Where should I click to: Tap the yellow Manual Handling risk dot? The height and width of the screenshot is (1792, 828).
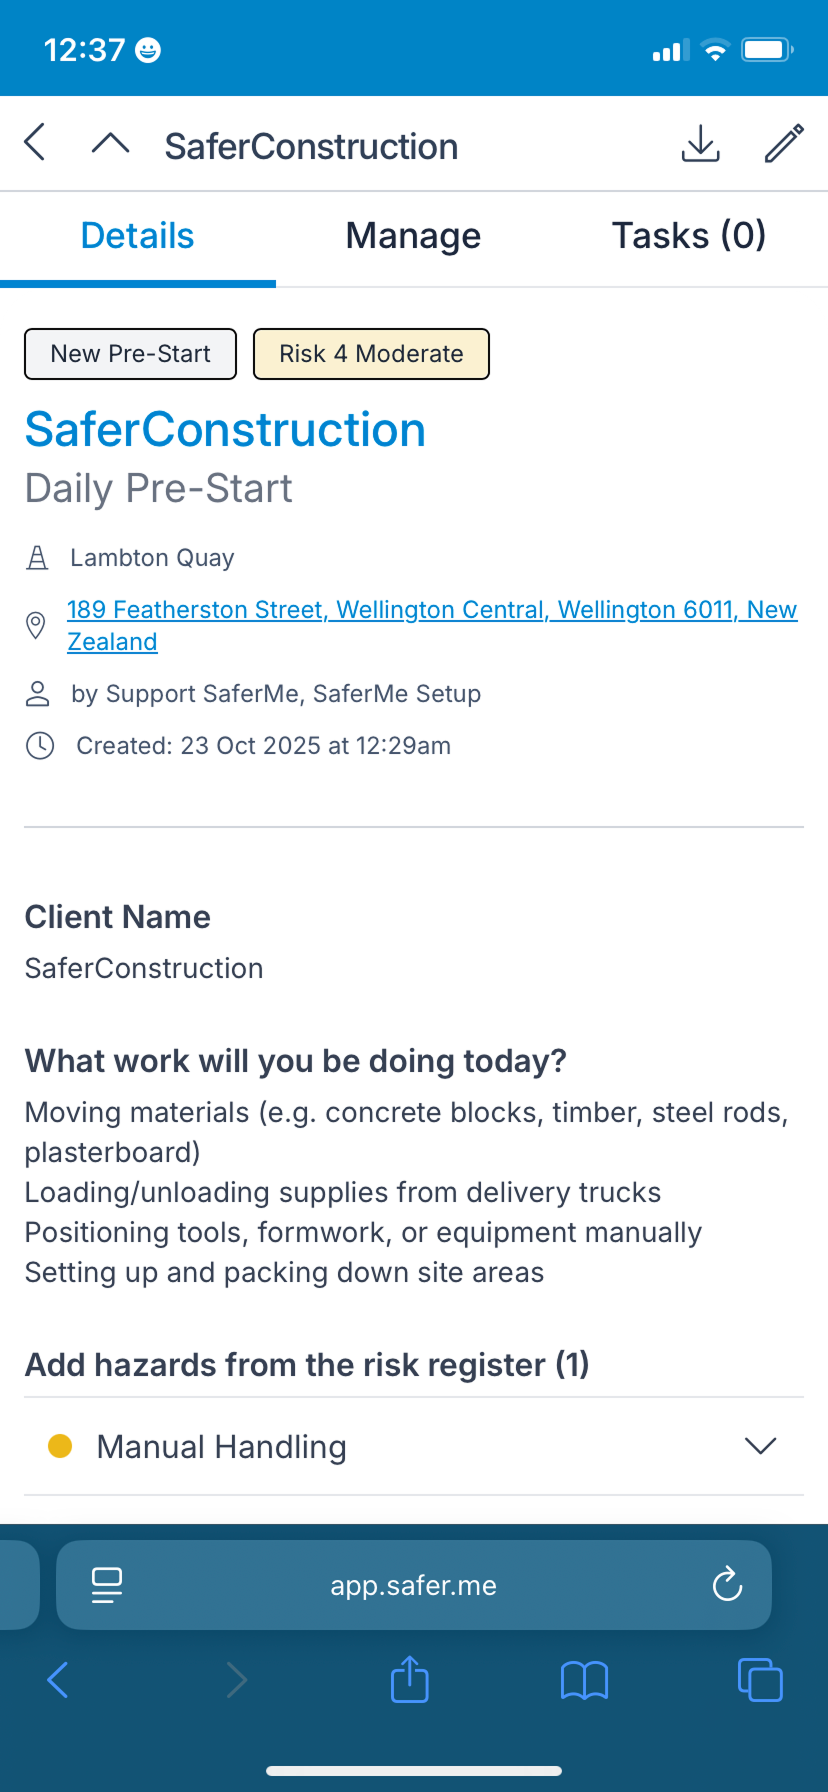[60, 1446]
